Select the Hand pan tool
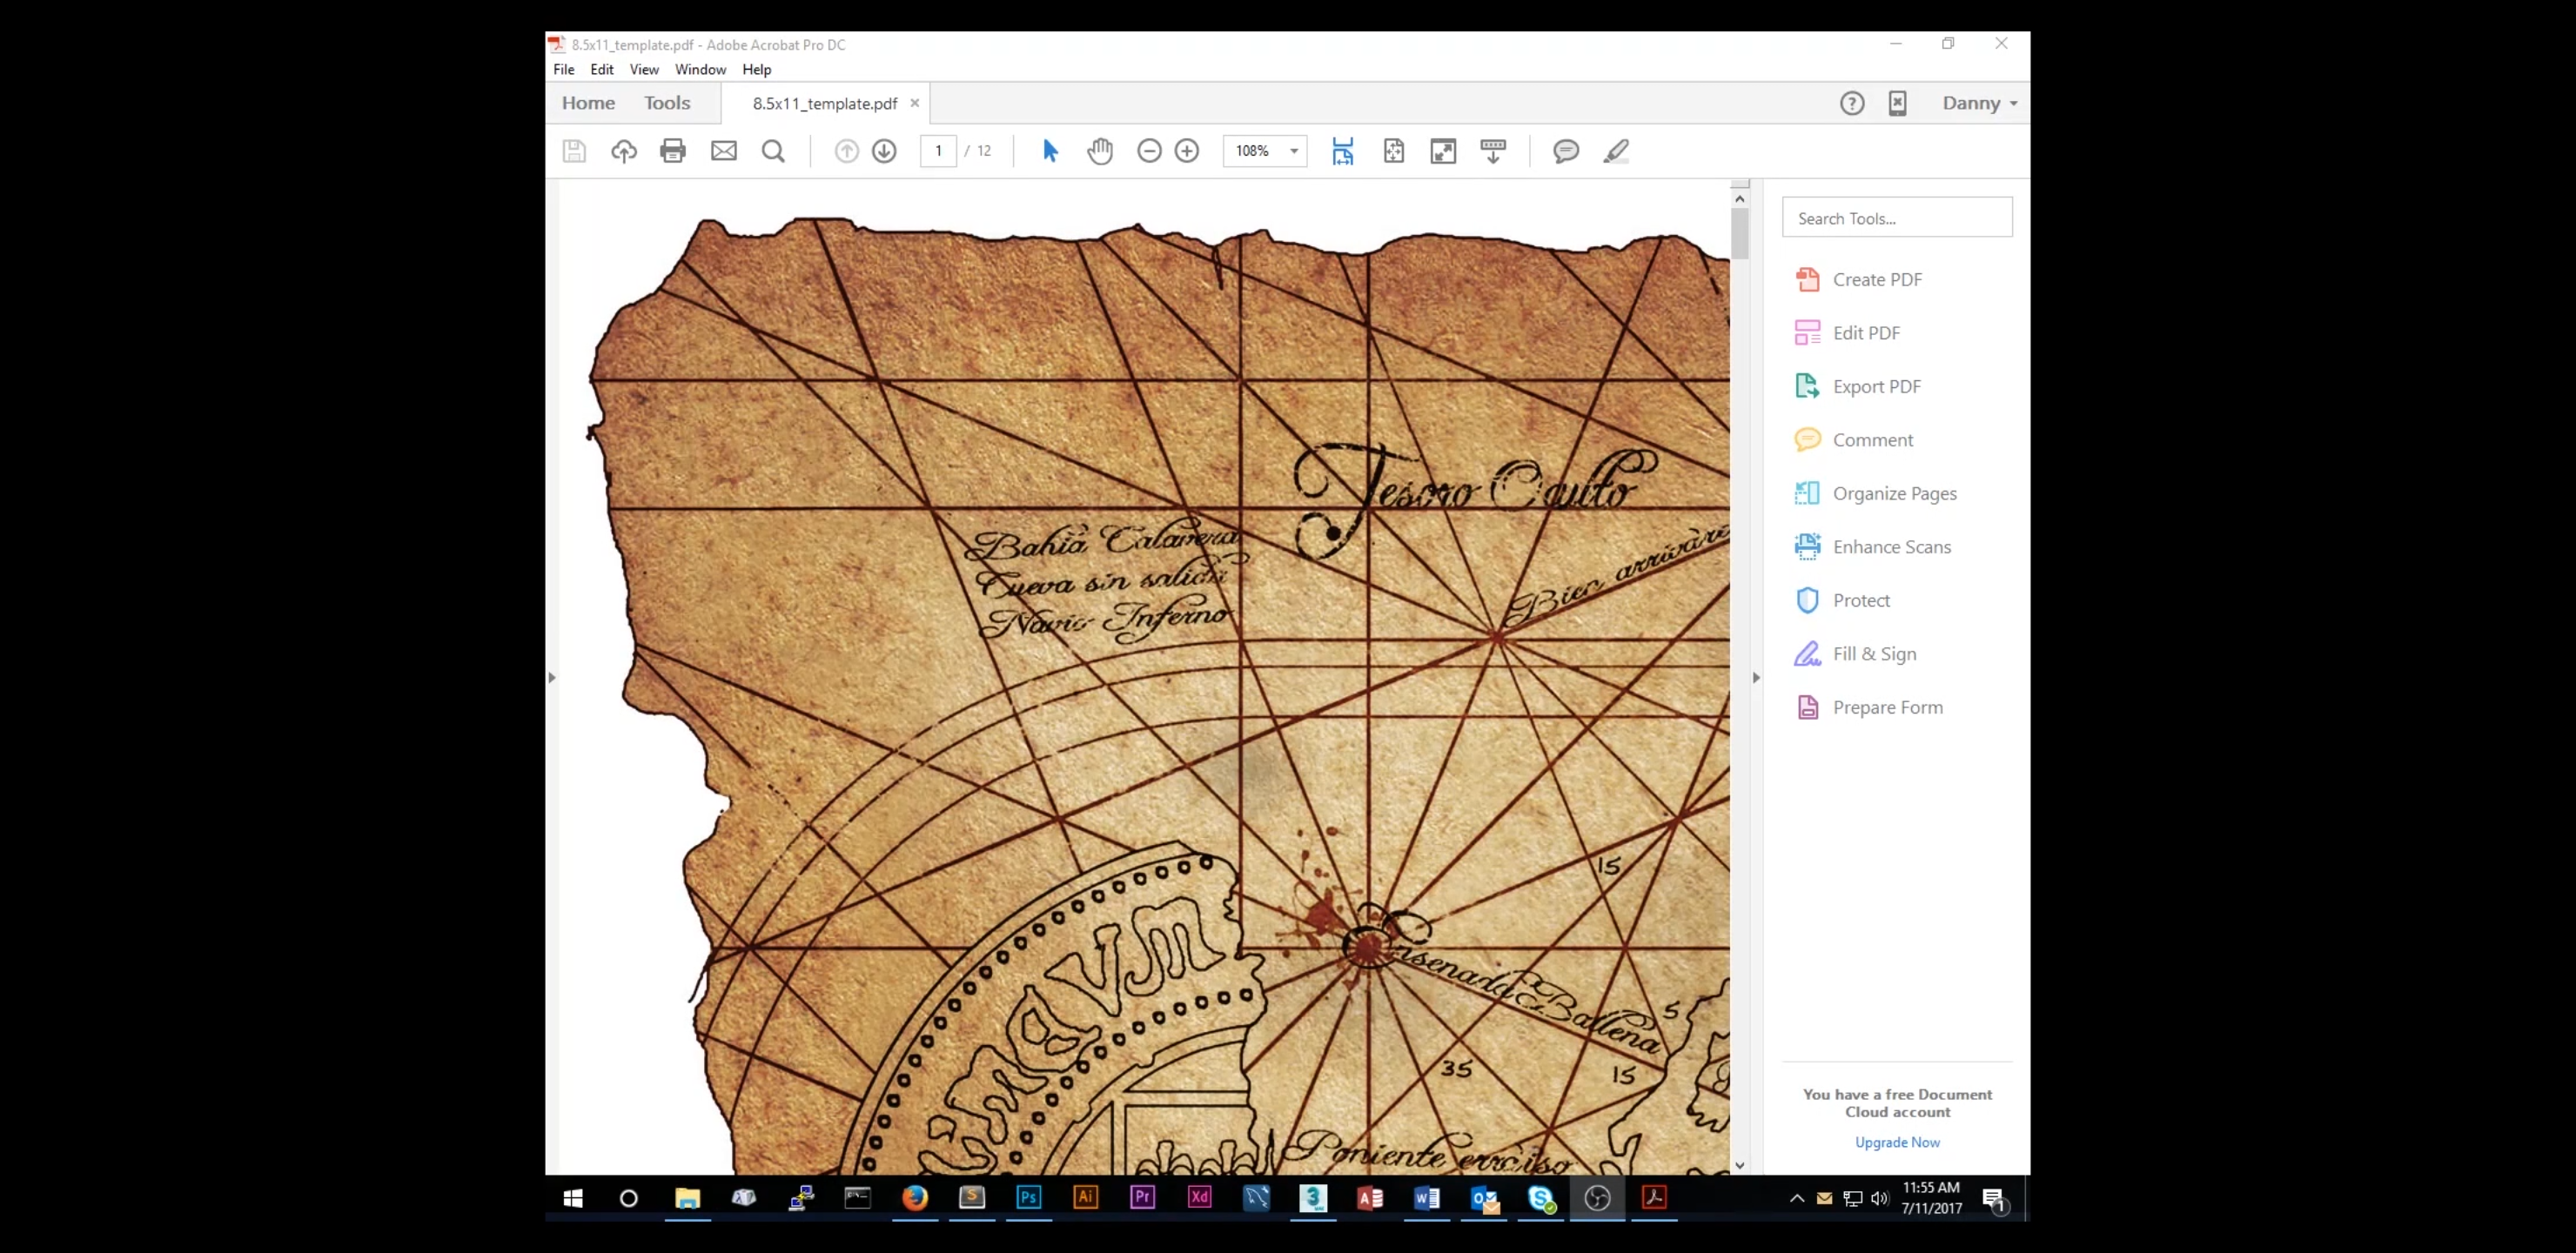 click(1100, 151)
